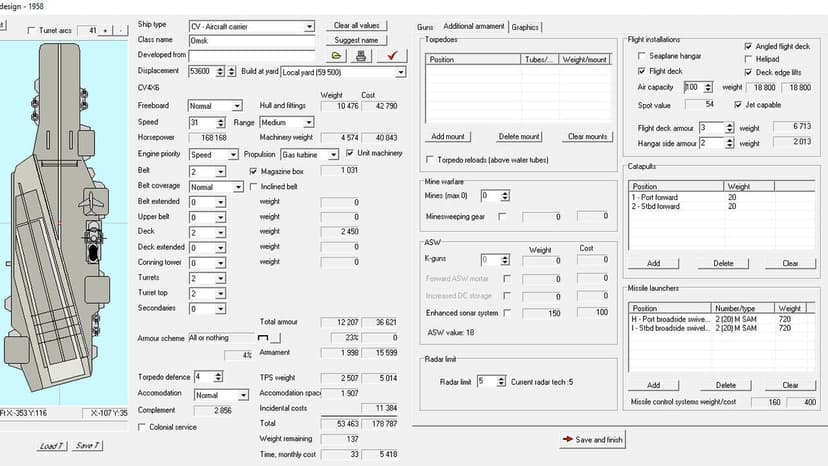The height and width of the screenshot is (466, 828).
Task: Click the Load T button
Action: (52, 446)
